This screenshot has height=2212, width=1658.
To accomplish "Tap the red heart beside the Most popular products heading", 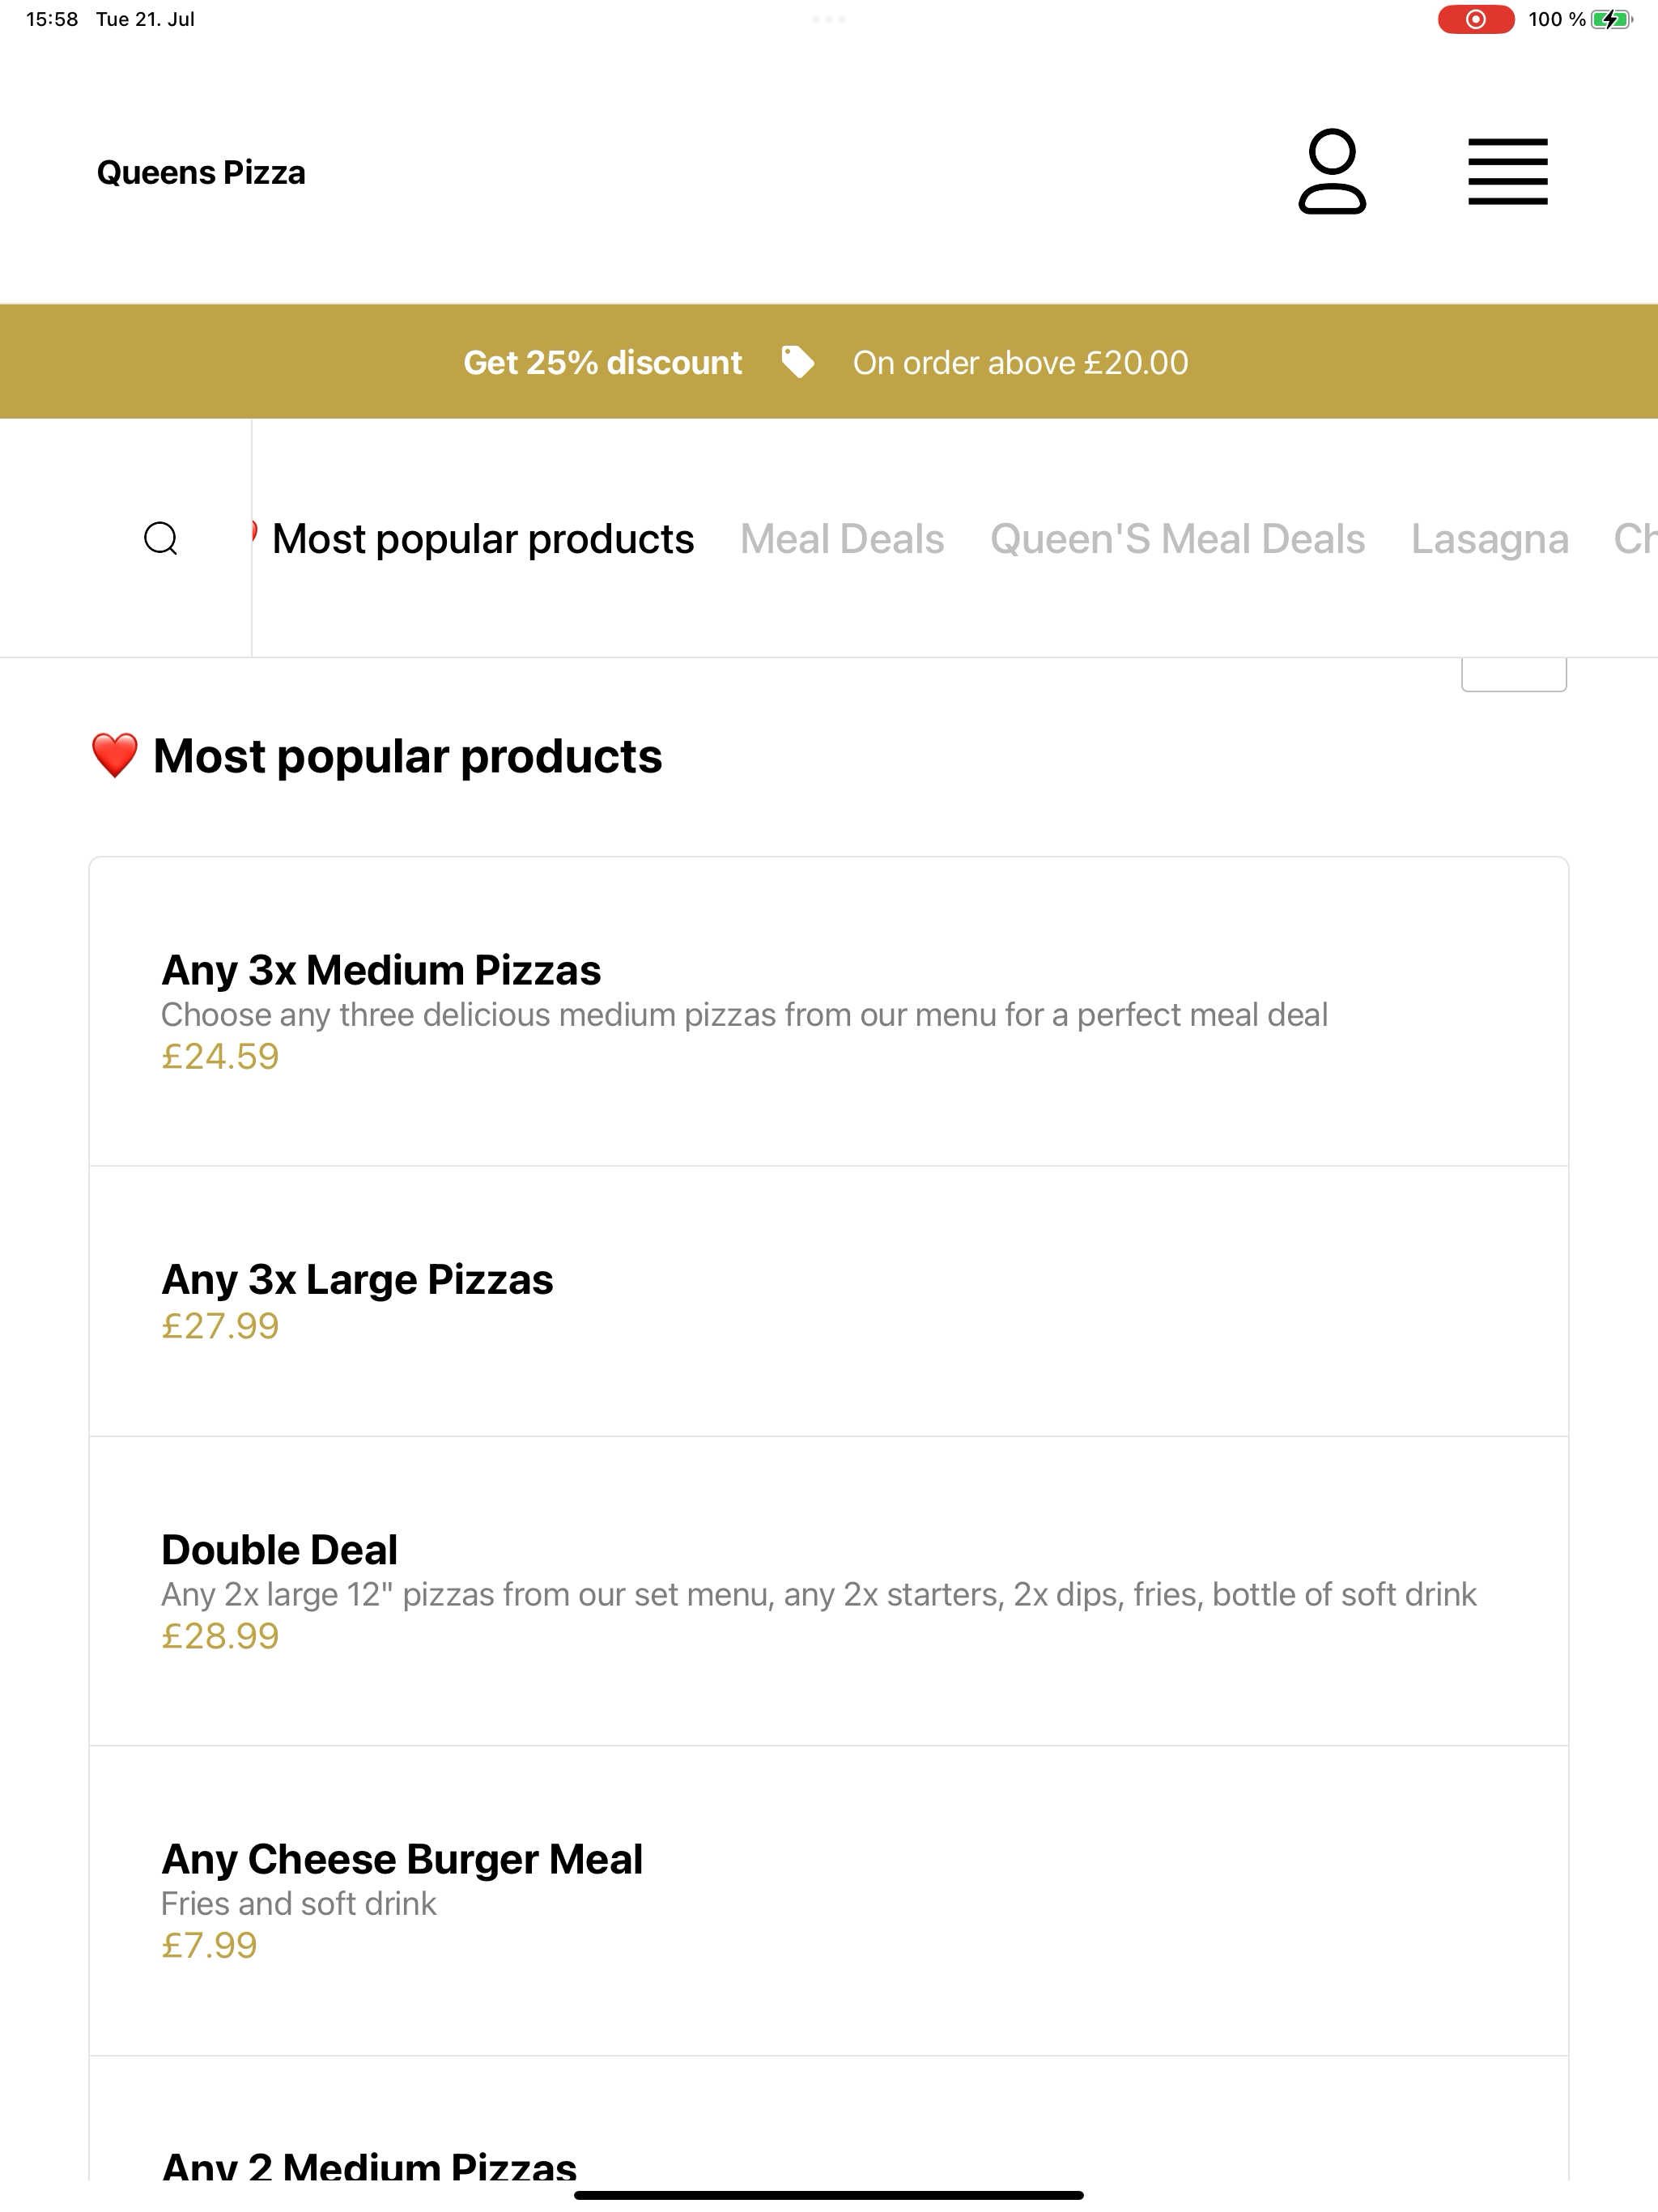I will (114, 756).
